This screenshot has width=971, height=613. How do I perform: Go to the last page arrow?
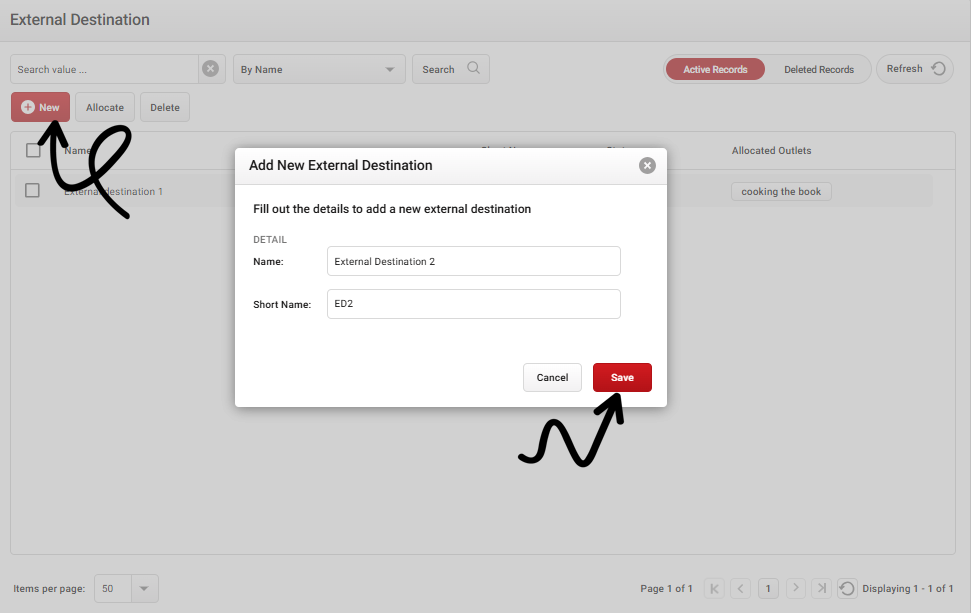coord(821,588)
